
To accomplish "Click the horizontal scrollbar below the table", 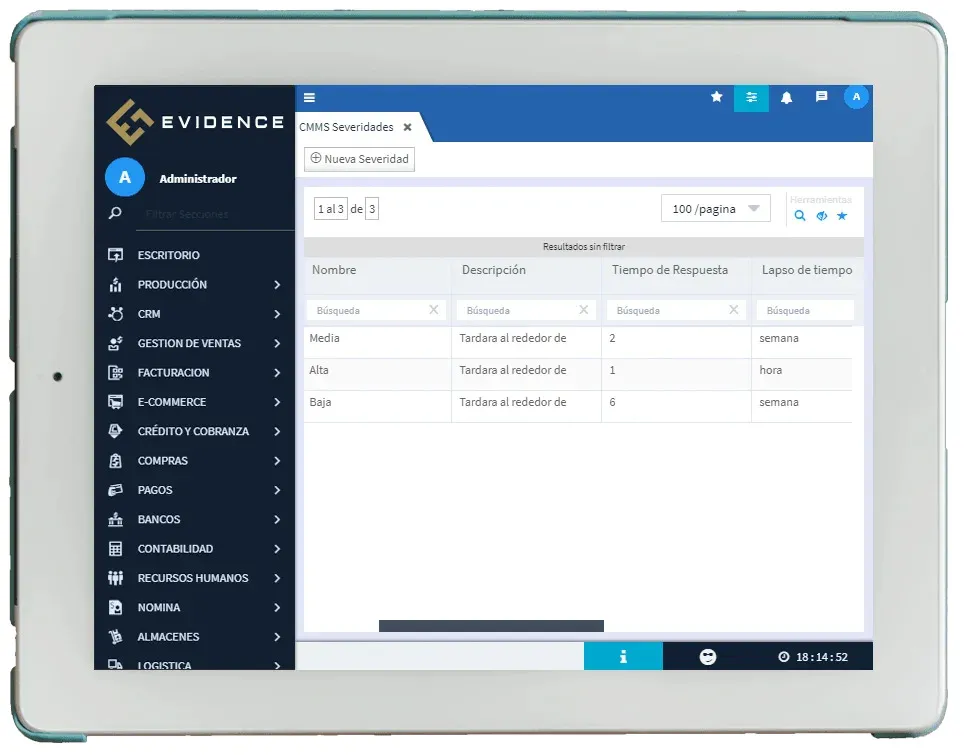I will pos(491,626).
